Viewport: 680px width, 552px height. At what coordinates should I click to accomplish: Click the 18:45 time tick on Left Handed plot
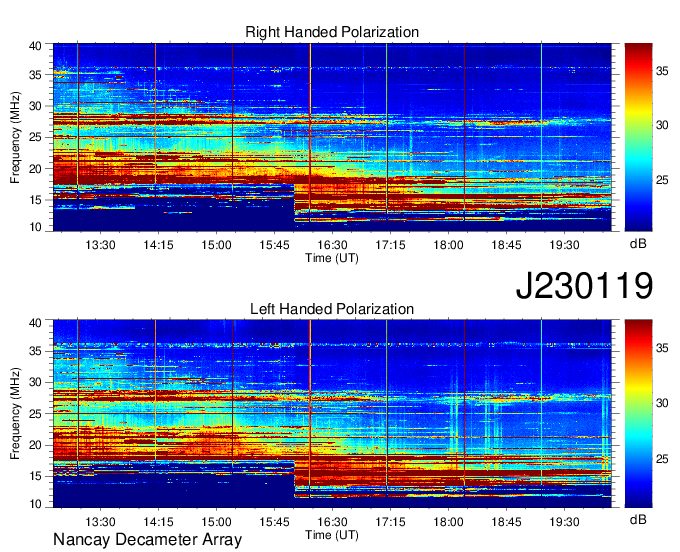(x=507, y=522)
